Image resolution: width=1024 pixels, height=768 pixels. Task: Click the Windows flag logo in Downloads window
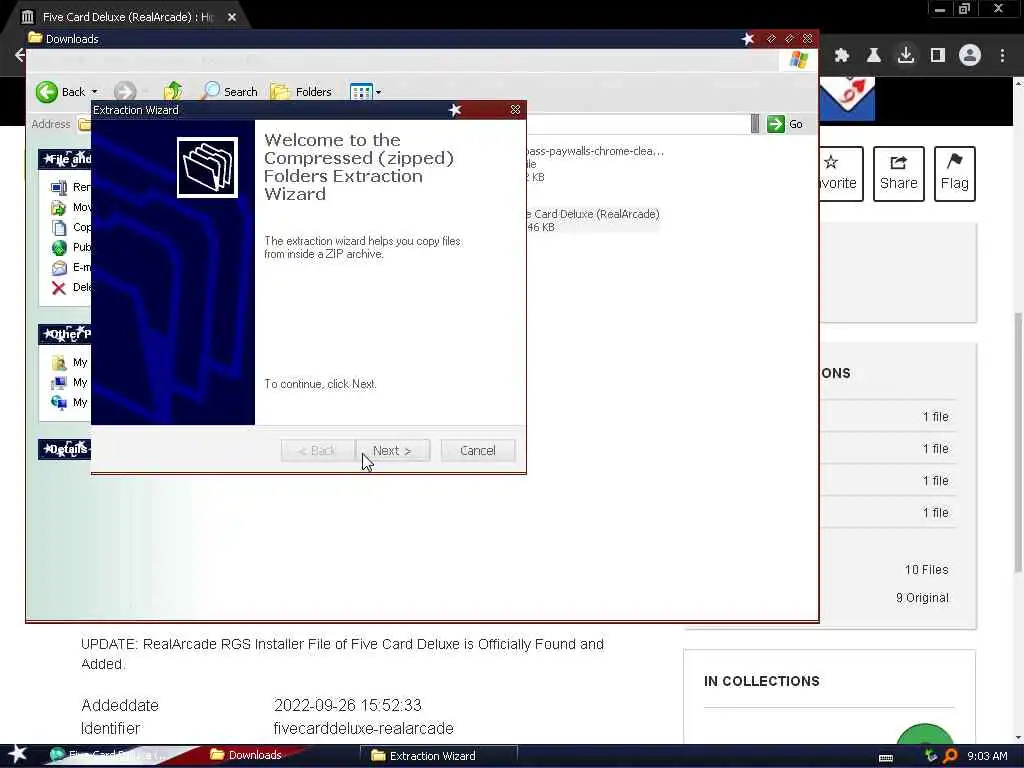tap(798, 60)
